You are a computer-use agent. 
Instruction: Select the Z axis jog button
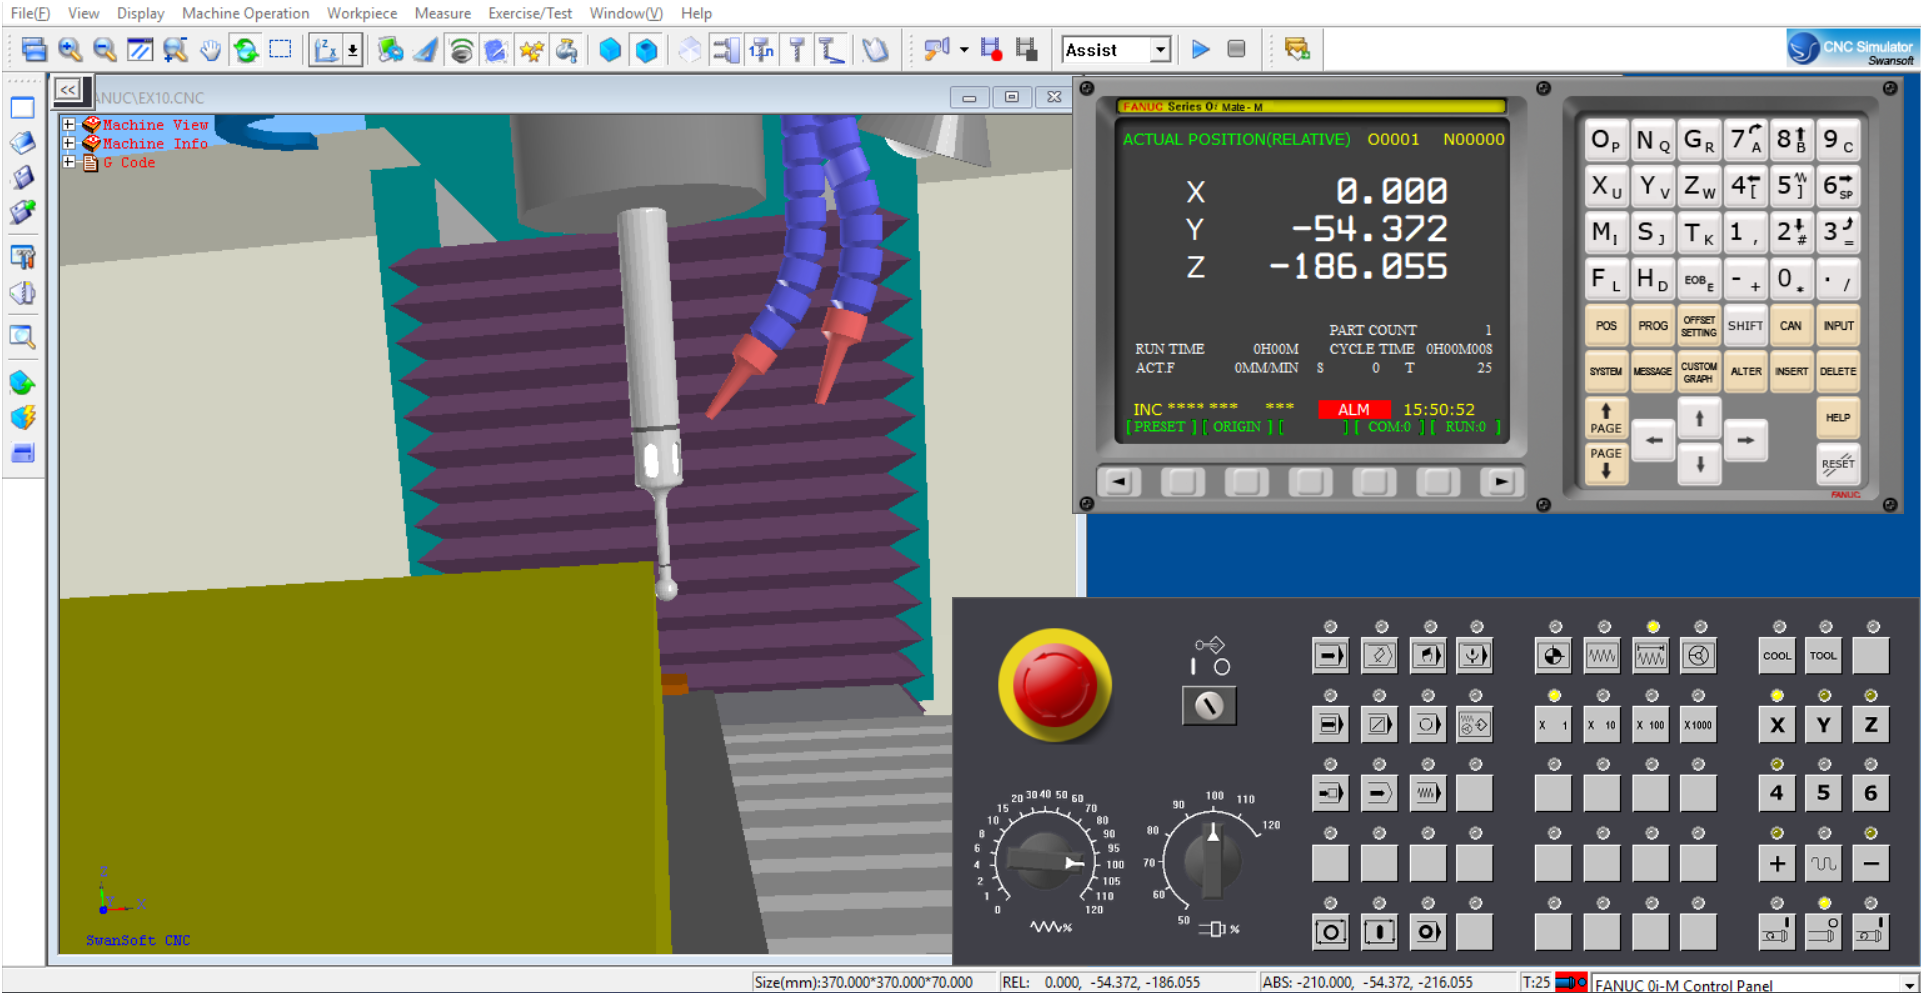(x=1871, y=725)
